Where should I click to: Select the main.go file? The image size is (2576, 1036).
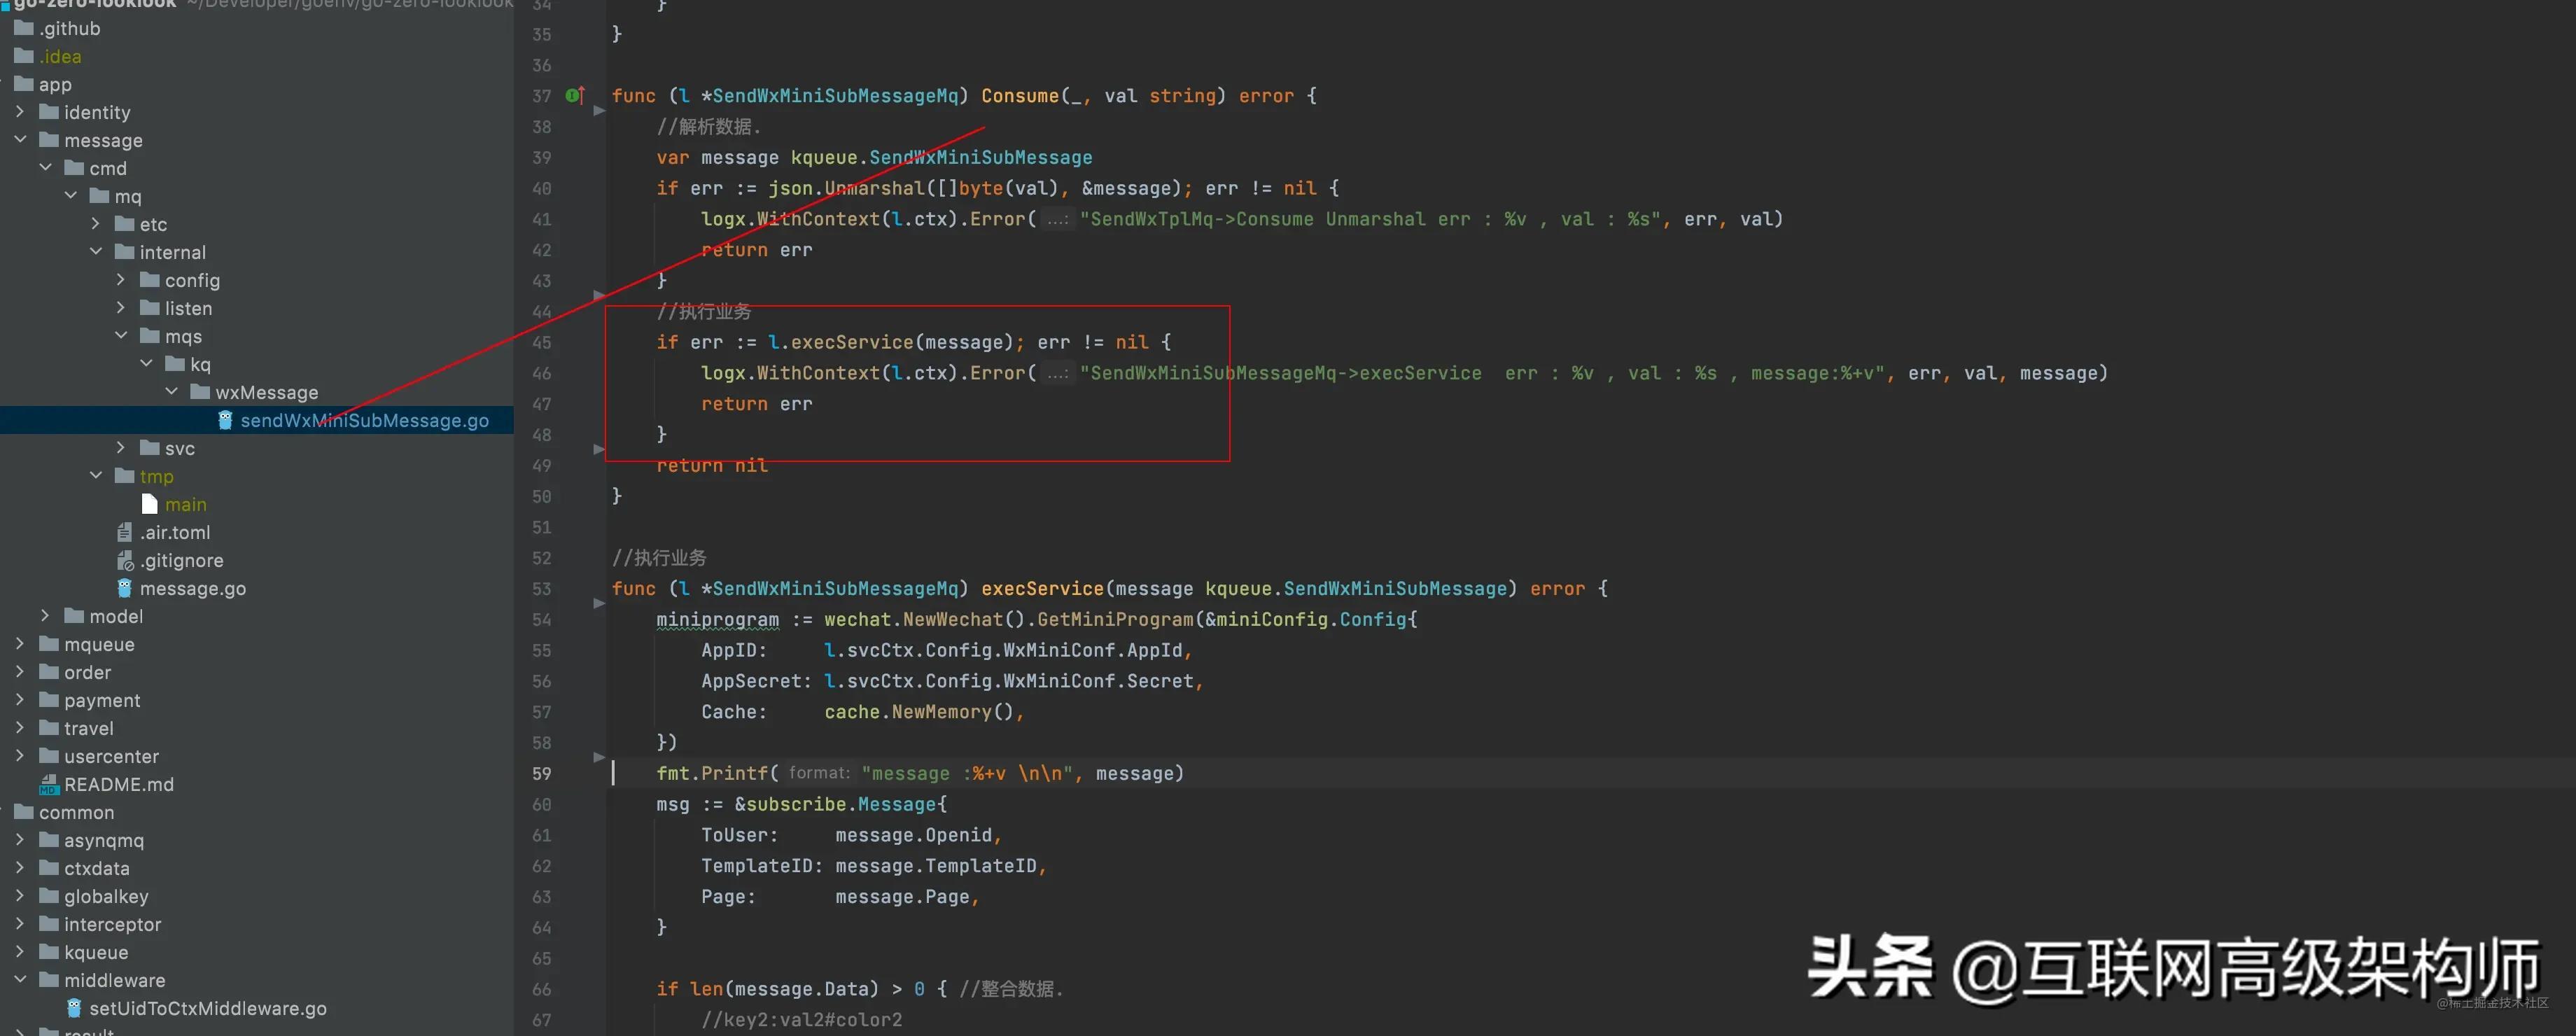[184, 504]
